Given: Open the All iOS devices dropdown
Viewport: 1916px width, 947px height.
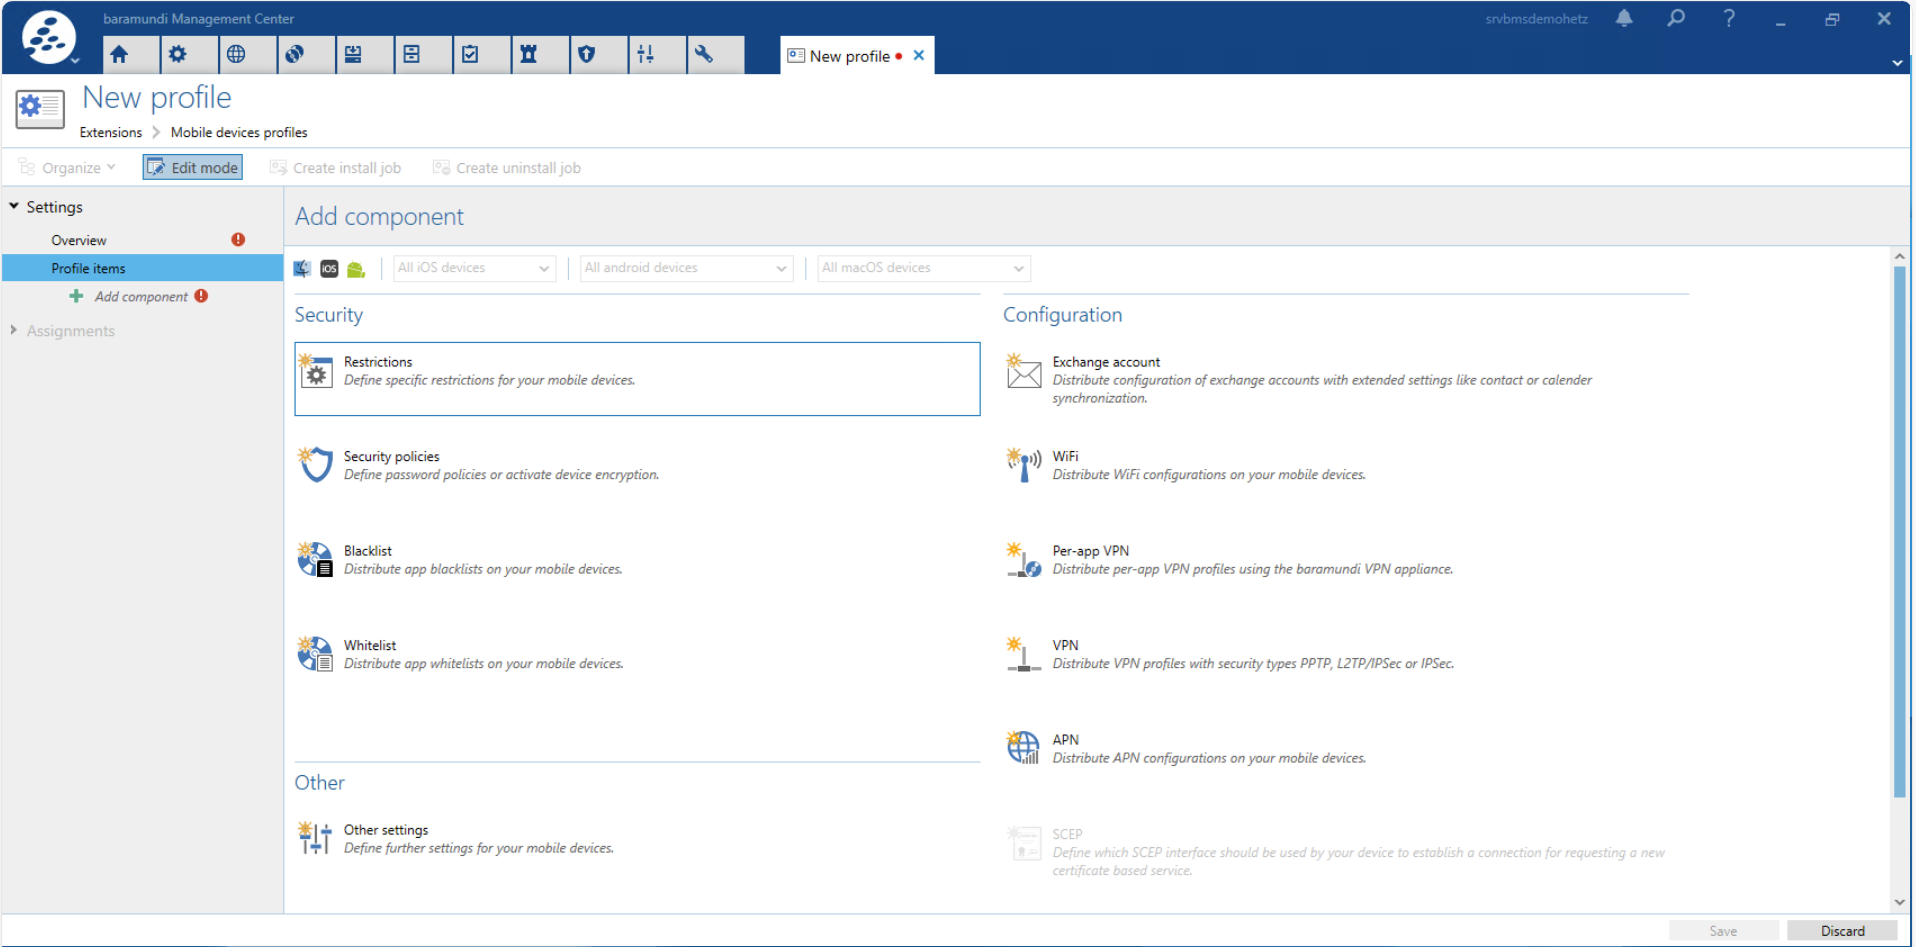Looking at the screenshot, I should coord(474,268).
